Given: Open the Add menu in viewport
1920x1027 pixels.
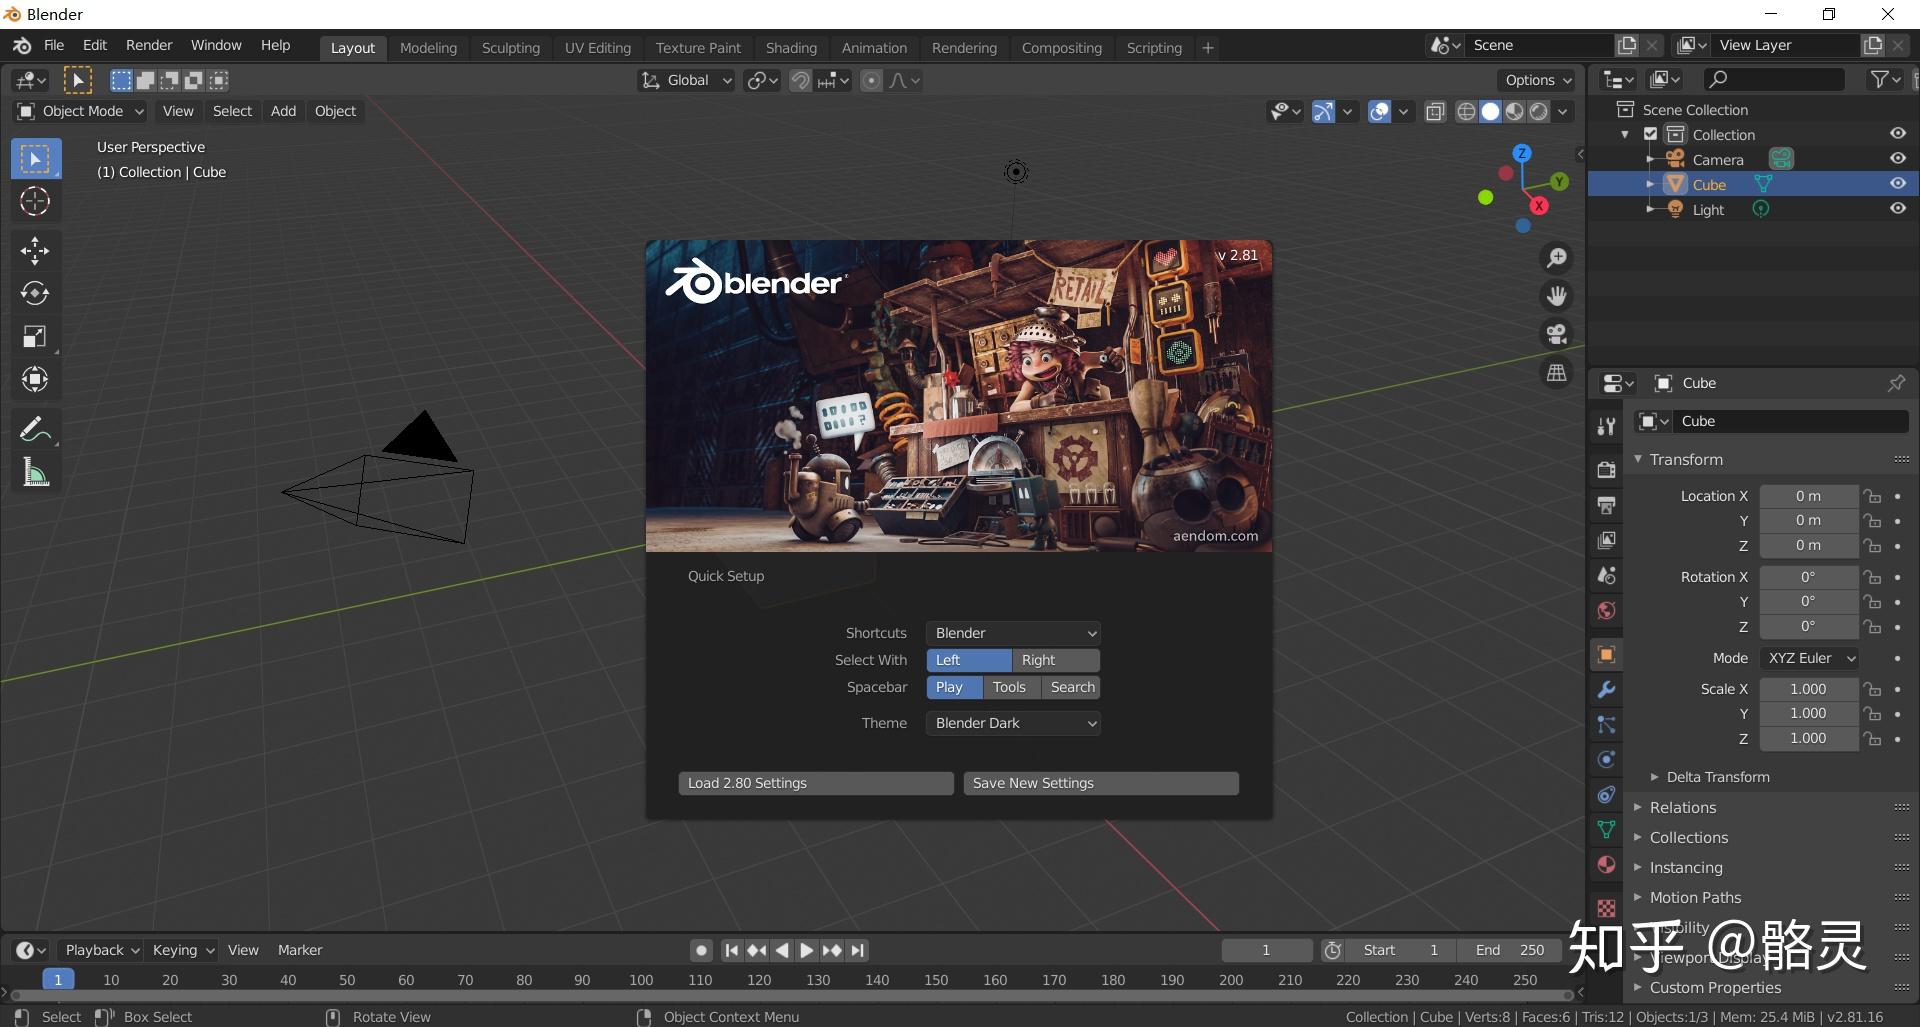Looking at the screenshot, I should (x=283, y=111).
